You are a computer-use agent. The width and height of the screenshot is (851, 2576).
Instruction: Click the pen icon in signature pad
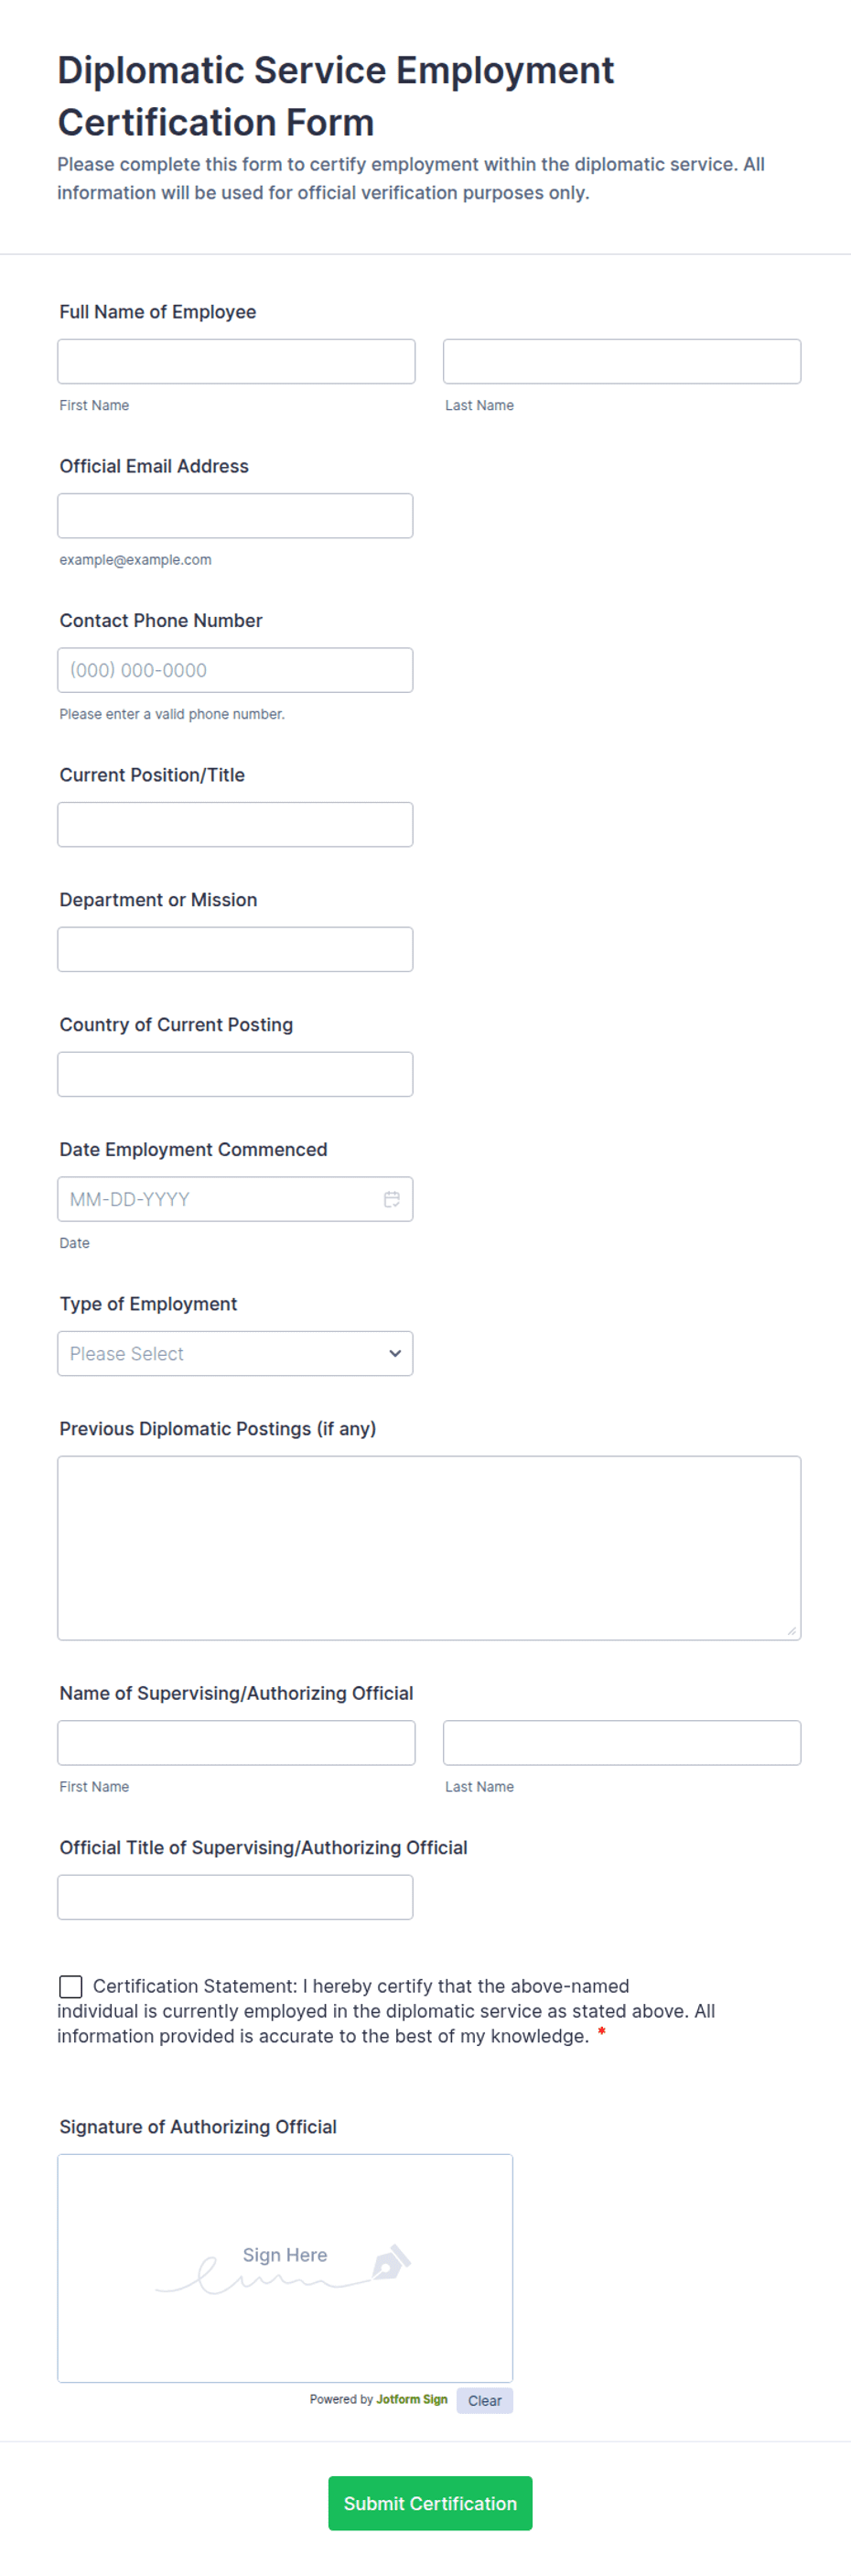coord(391,2262)
